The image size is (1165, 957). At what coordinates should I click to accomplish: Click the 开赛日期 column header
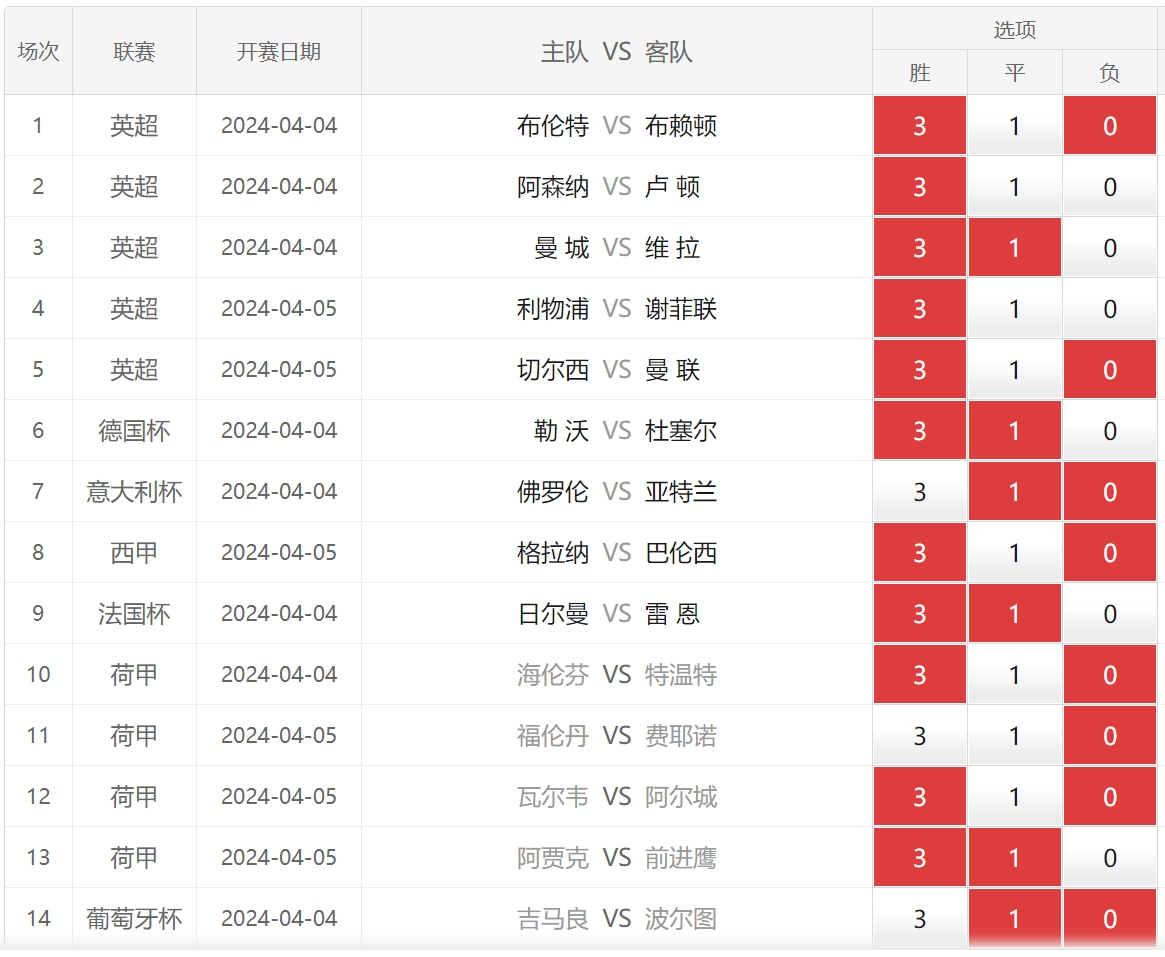click(x=279, y=51)
